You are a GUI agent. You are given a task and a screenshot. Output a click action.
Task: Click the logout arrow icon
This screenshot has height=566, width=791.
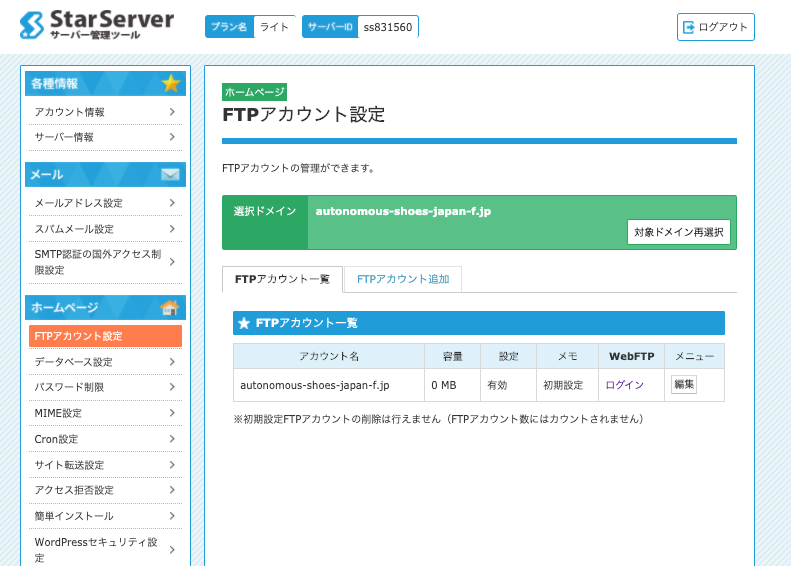[x=688, y=27]
